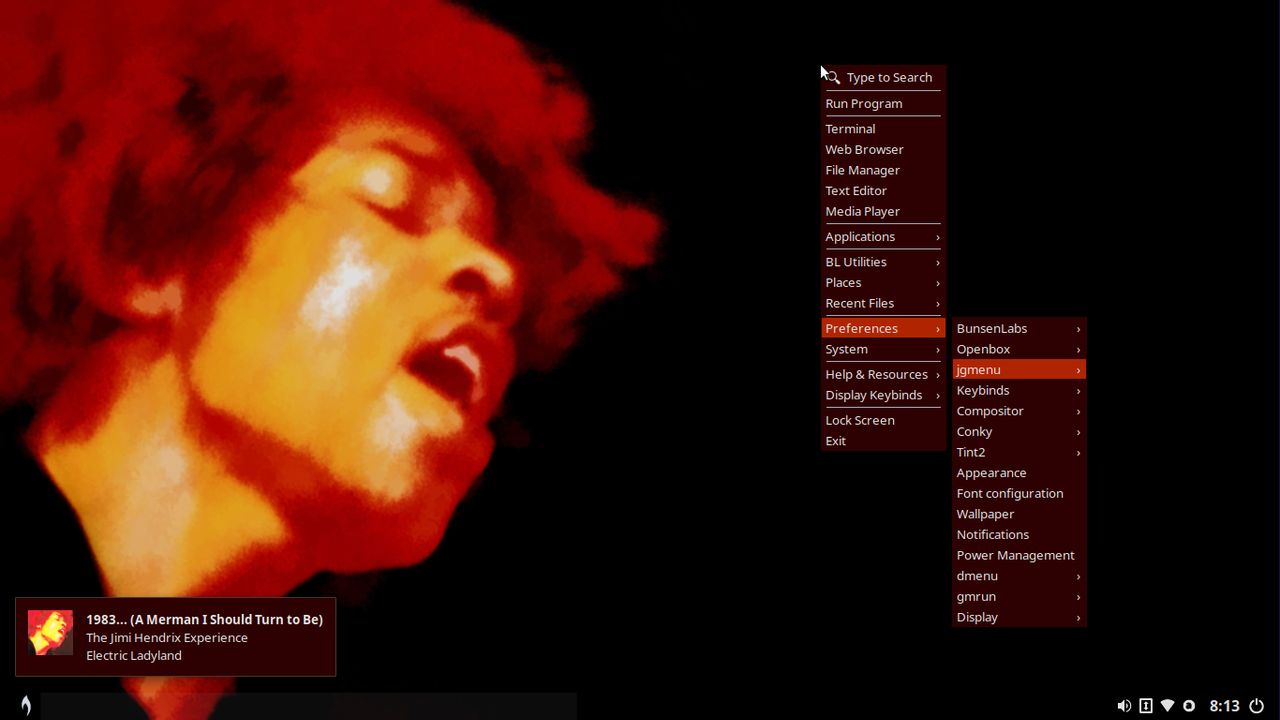Select the highlighted Preferences entry
Viewport: 1280px width, 720px height.
(883, 328)
